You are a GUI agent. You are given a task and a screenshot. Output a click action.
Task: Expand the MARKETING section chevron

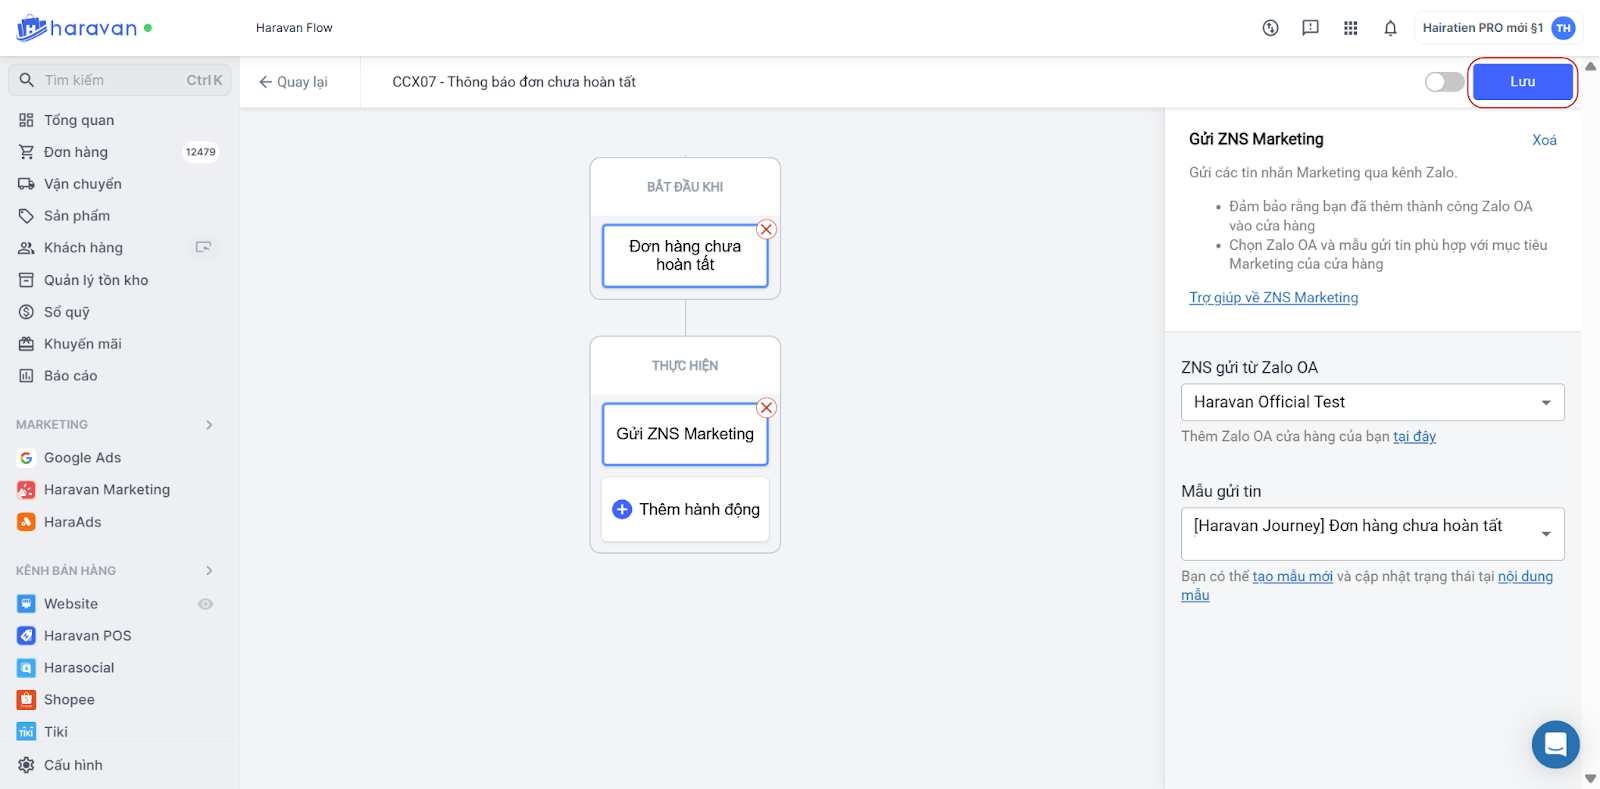click(209, 425)
